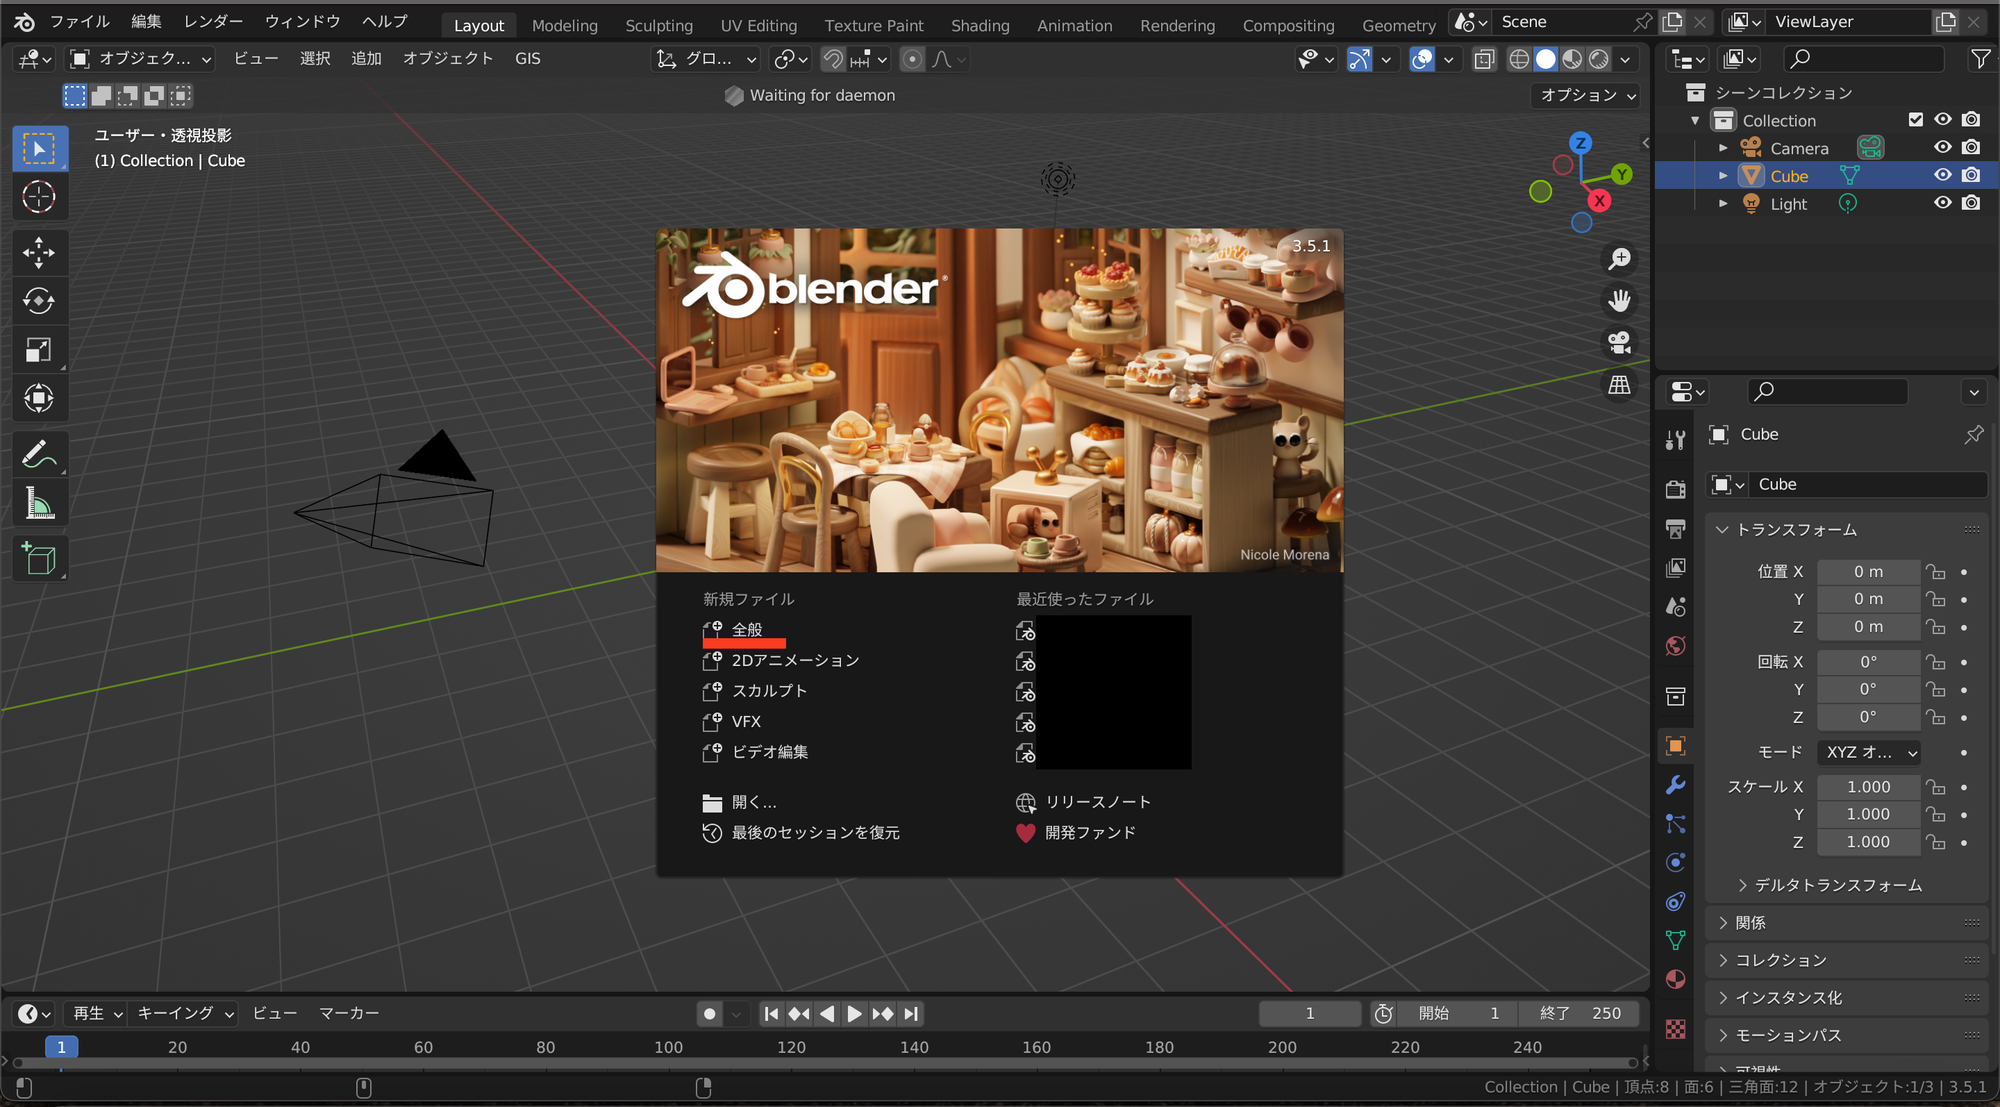2000x1107 pixels.
Task: Click the Scale X value slider
Action: [1868, 787]
